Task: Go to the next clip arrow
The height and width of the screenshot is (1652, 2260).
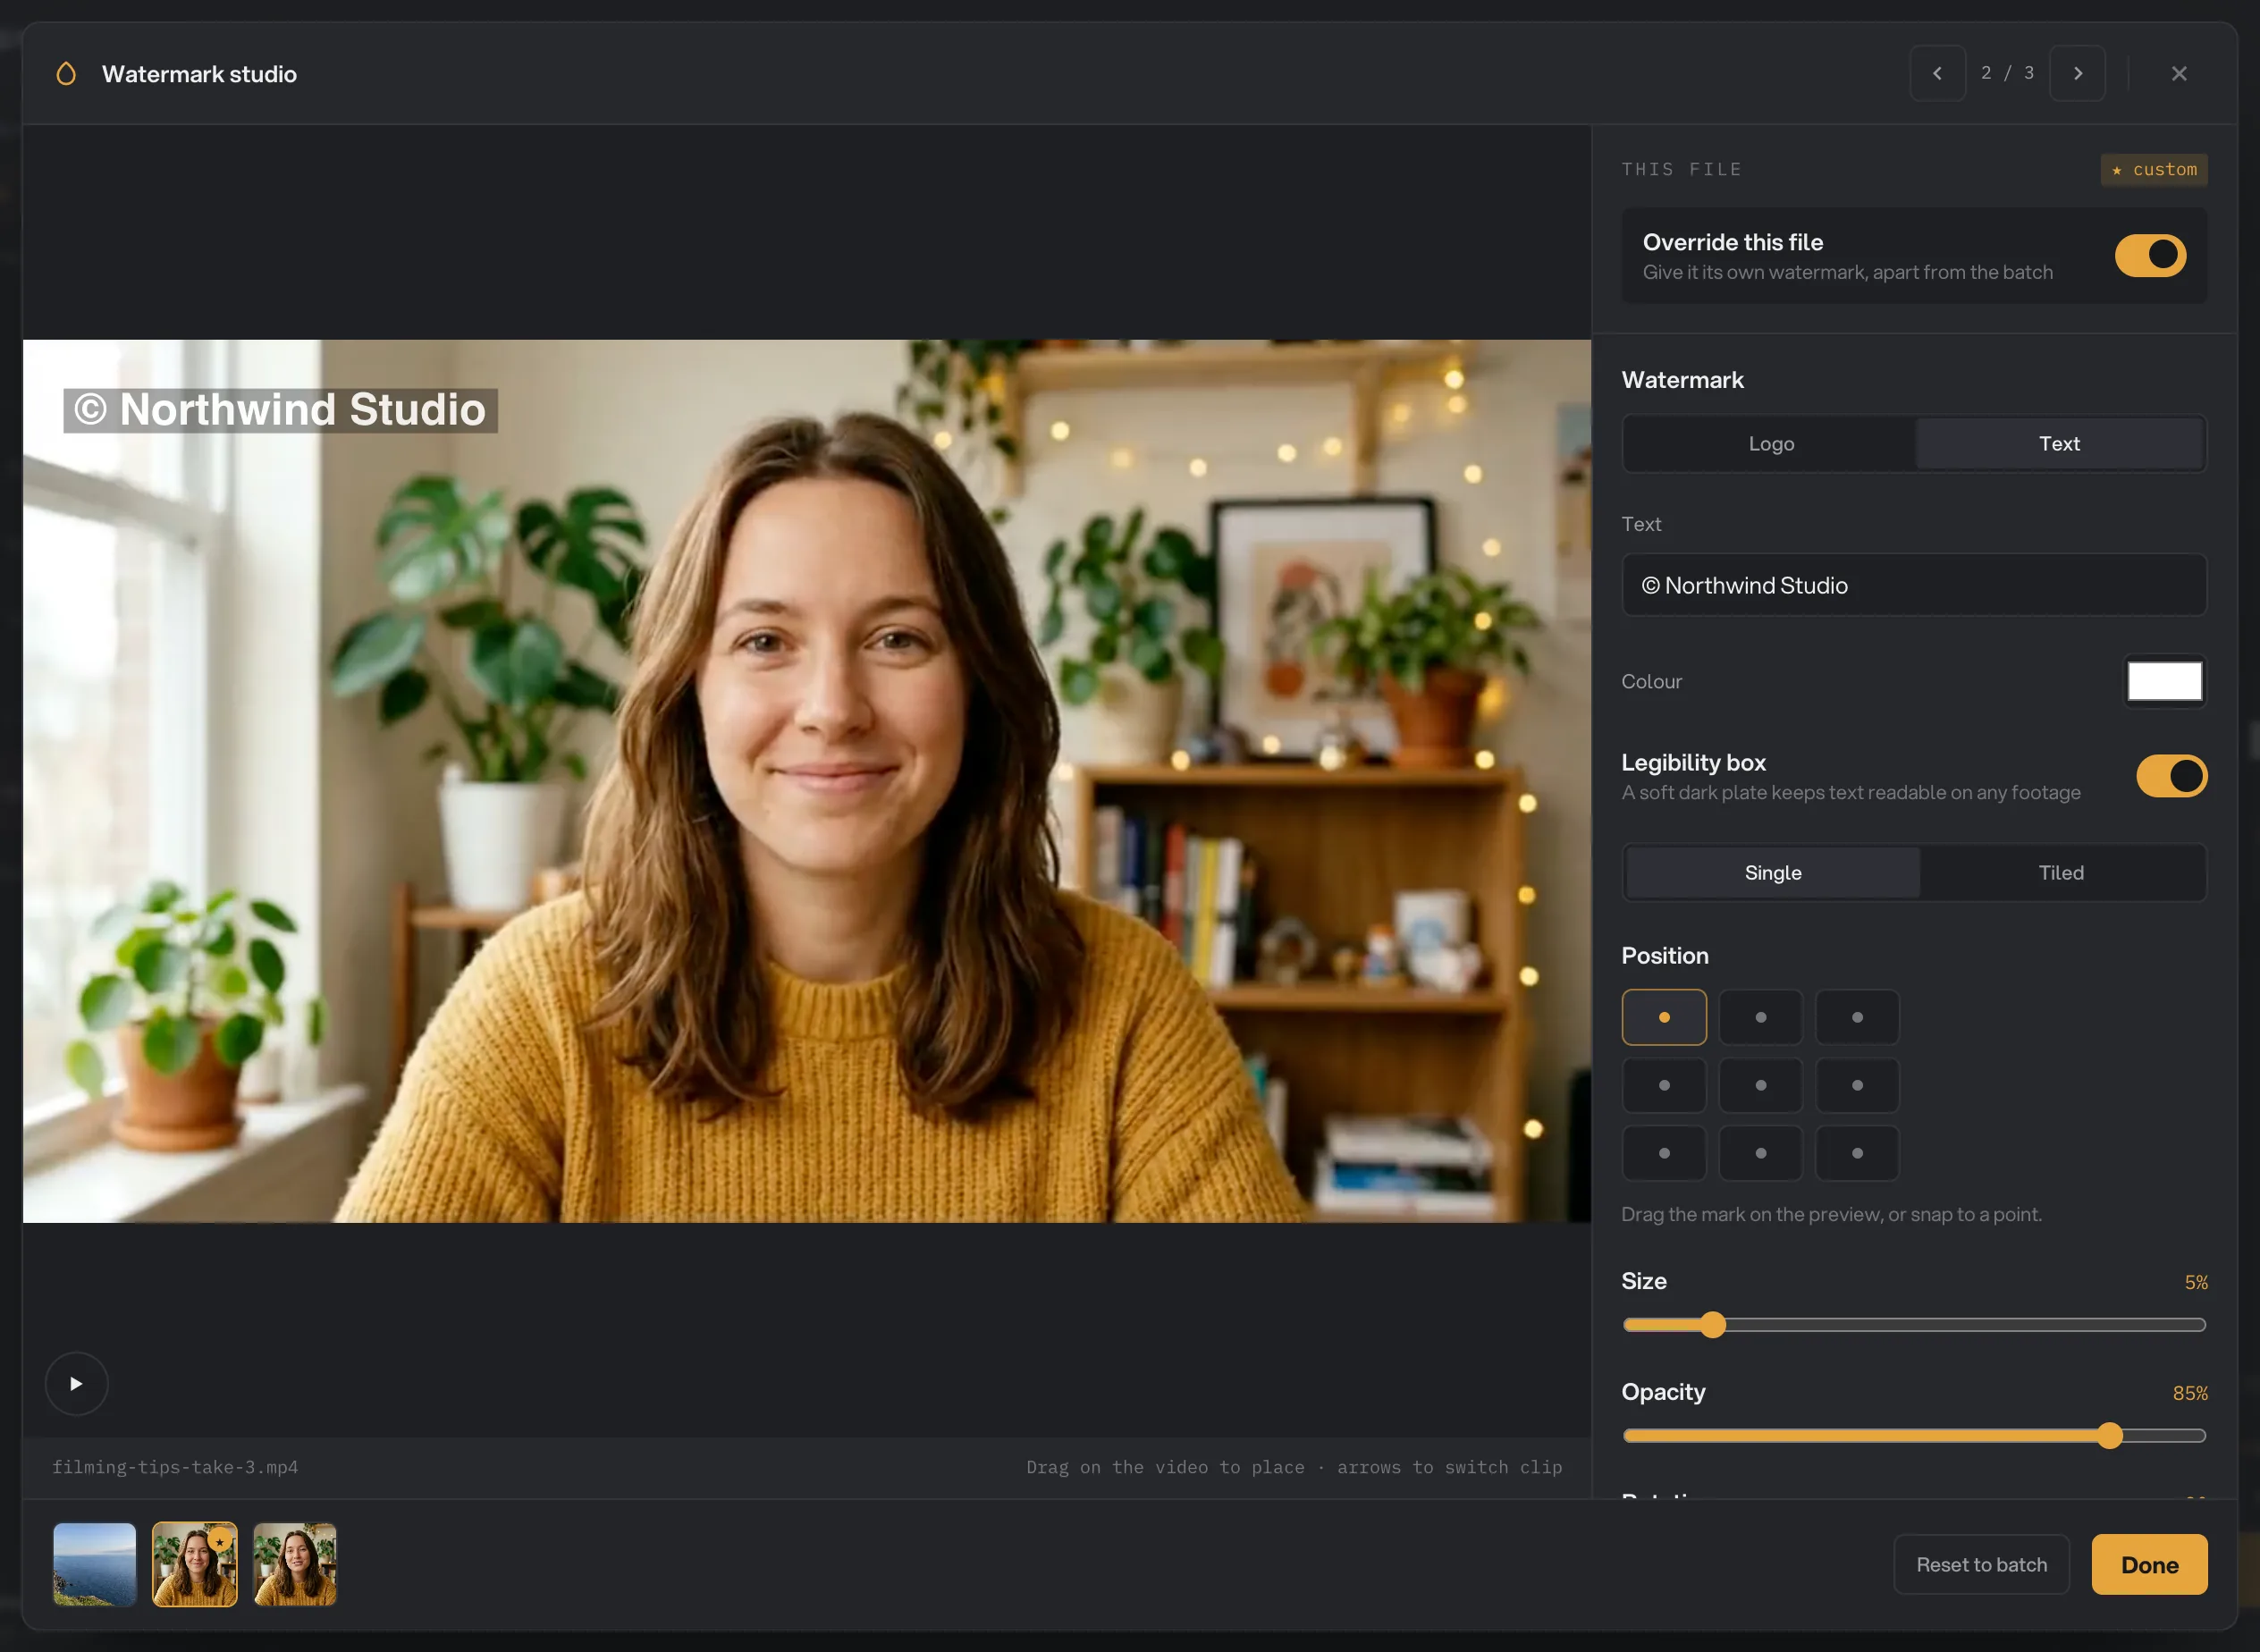Action: pyautogui.click(x=2077, y=73)
